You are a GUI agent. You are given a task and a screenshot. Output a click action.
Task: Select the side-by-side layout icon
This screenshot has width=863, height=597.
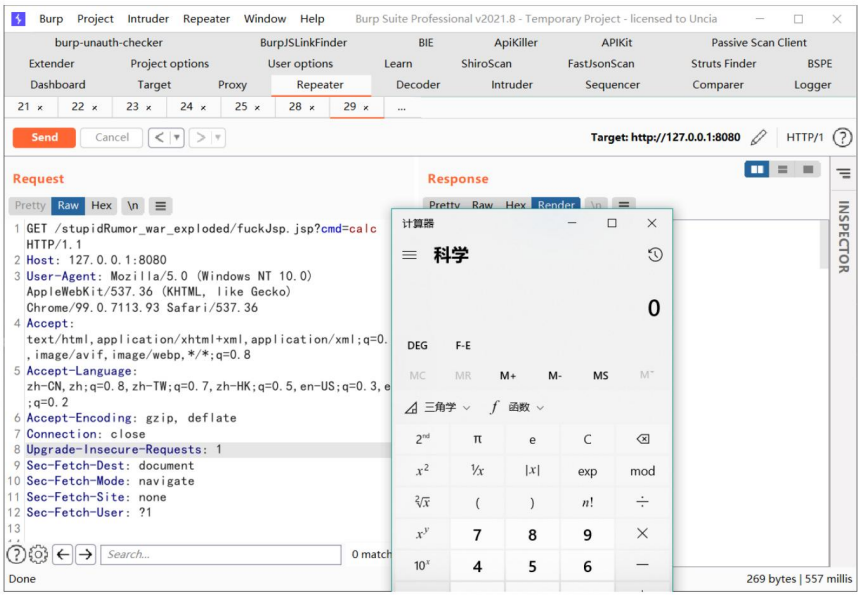(757, 169)
